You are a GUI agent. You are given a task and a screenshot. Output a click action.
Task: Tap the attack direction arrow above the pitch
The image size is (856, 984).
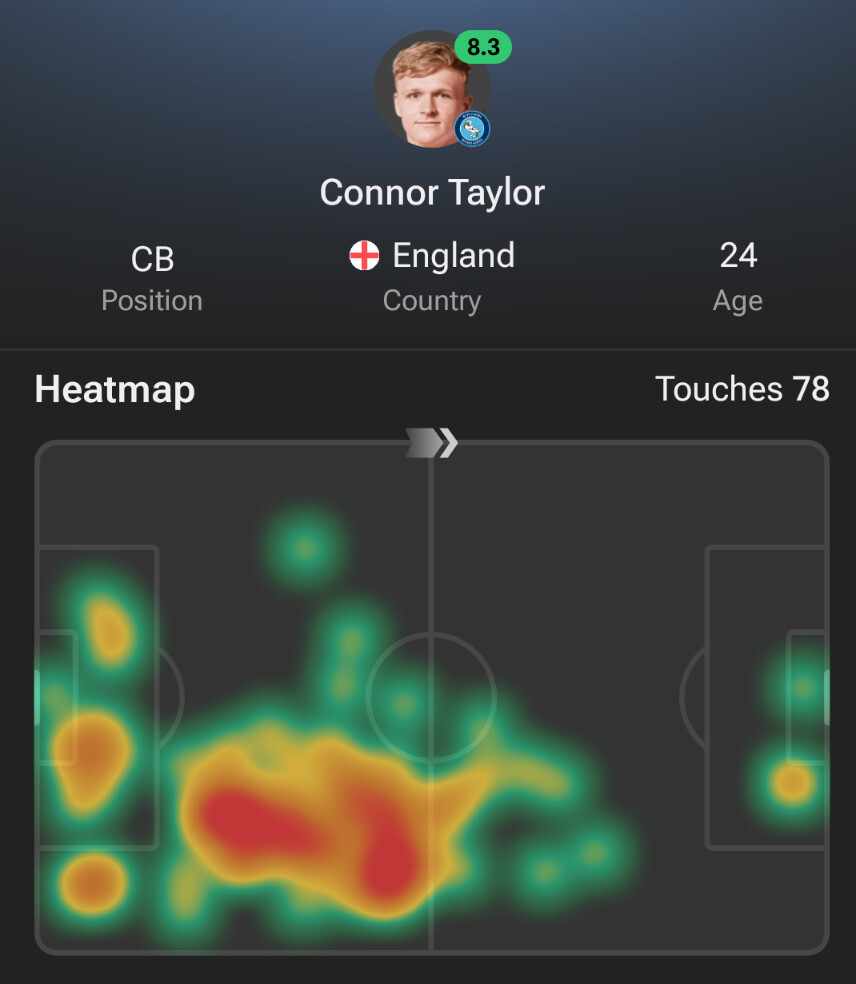click(x=431, y=443)
